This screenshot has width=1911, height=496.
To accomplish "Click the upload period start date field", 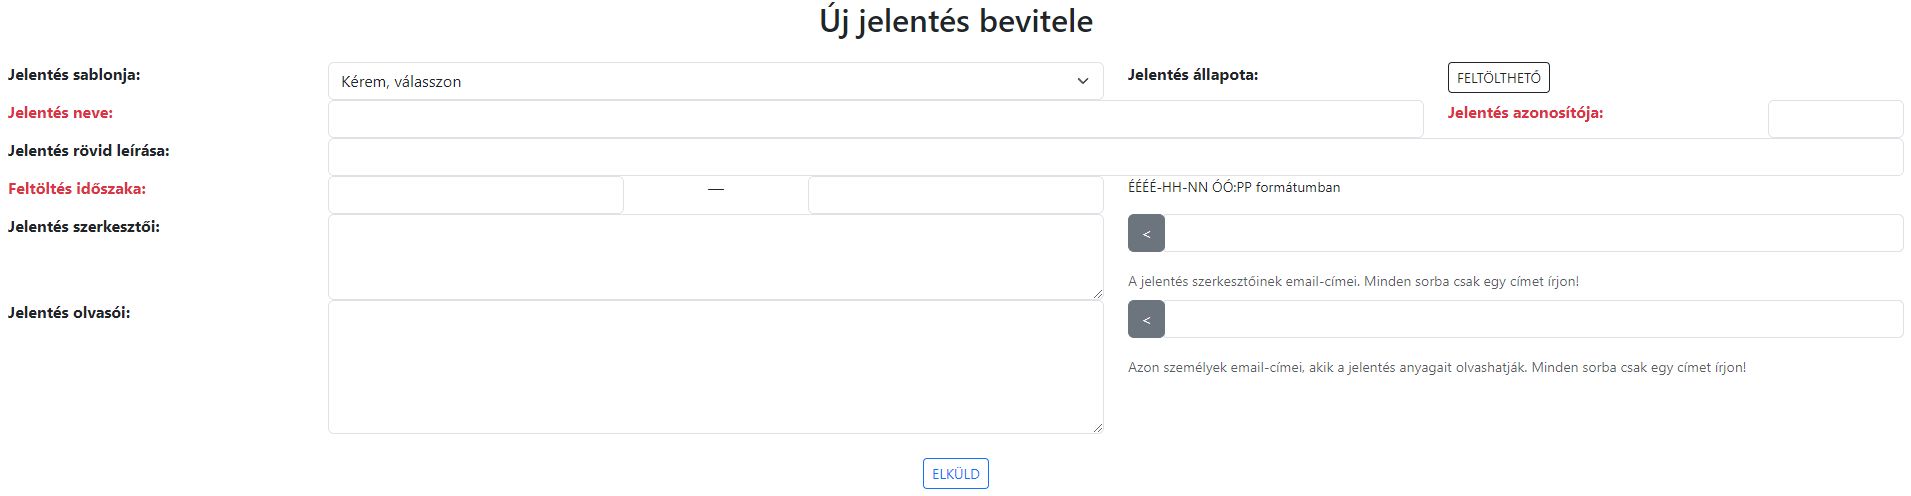I will [x=475, y=195].
